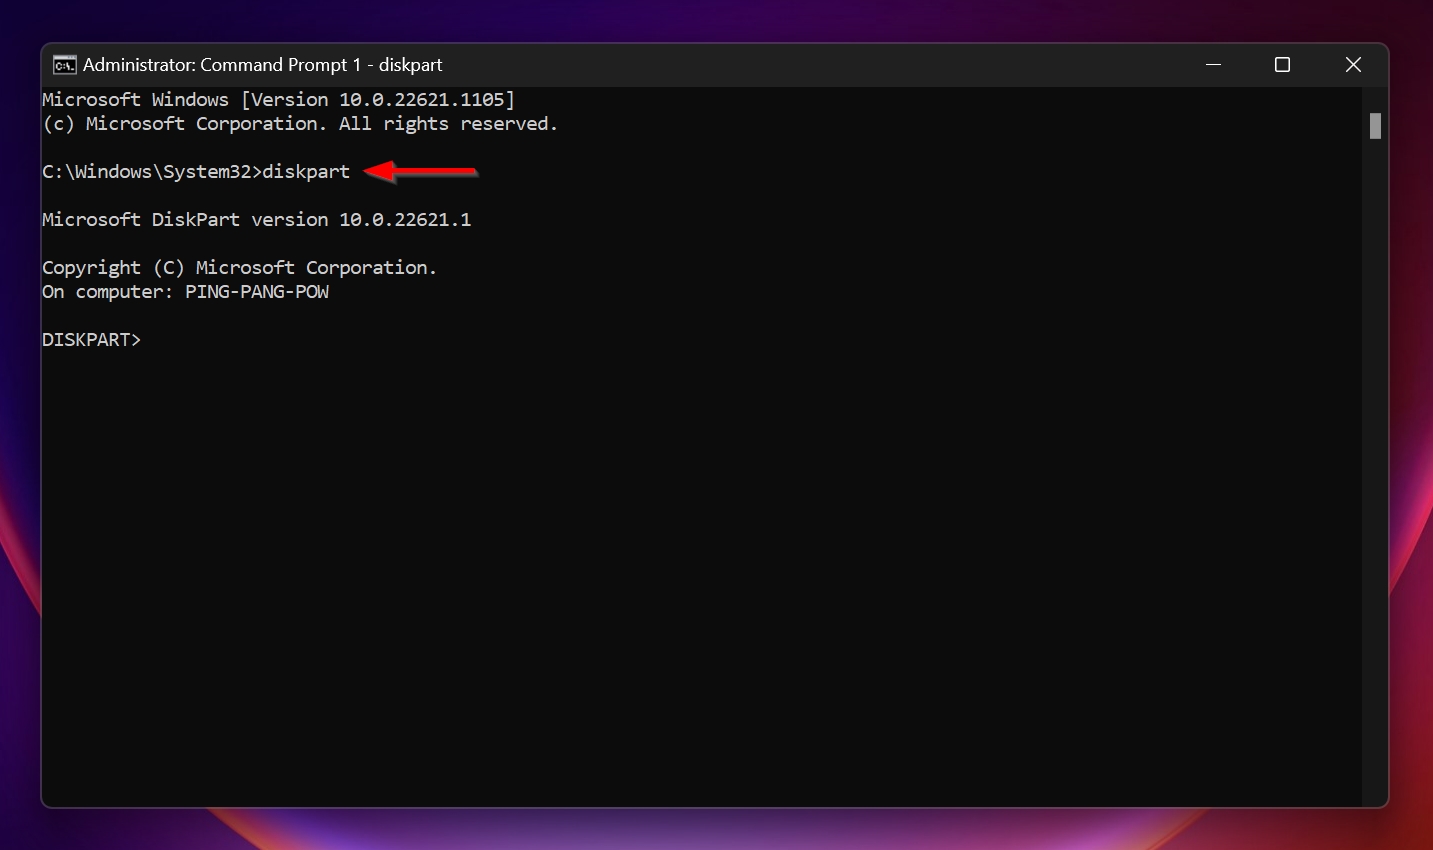1433x850 pixels.
Task: Click the vertical scrollbar thumb
Action: point(1375,126)
